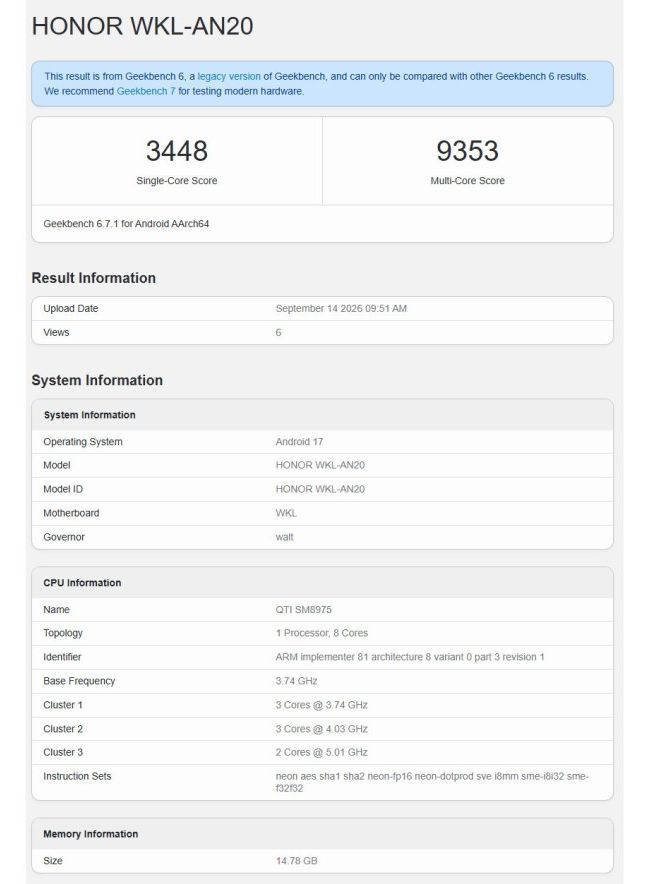Click the Result Information heading
Image resolution: width=650 pixels, height=884 pixels.
94,278
